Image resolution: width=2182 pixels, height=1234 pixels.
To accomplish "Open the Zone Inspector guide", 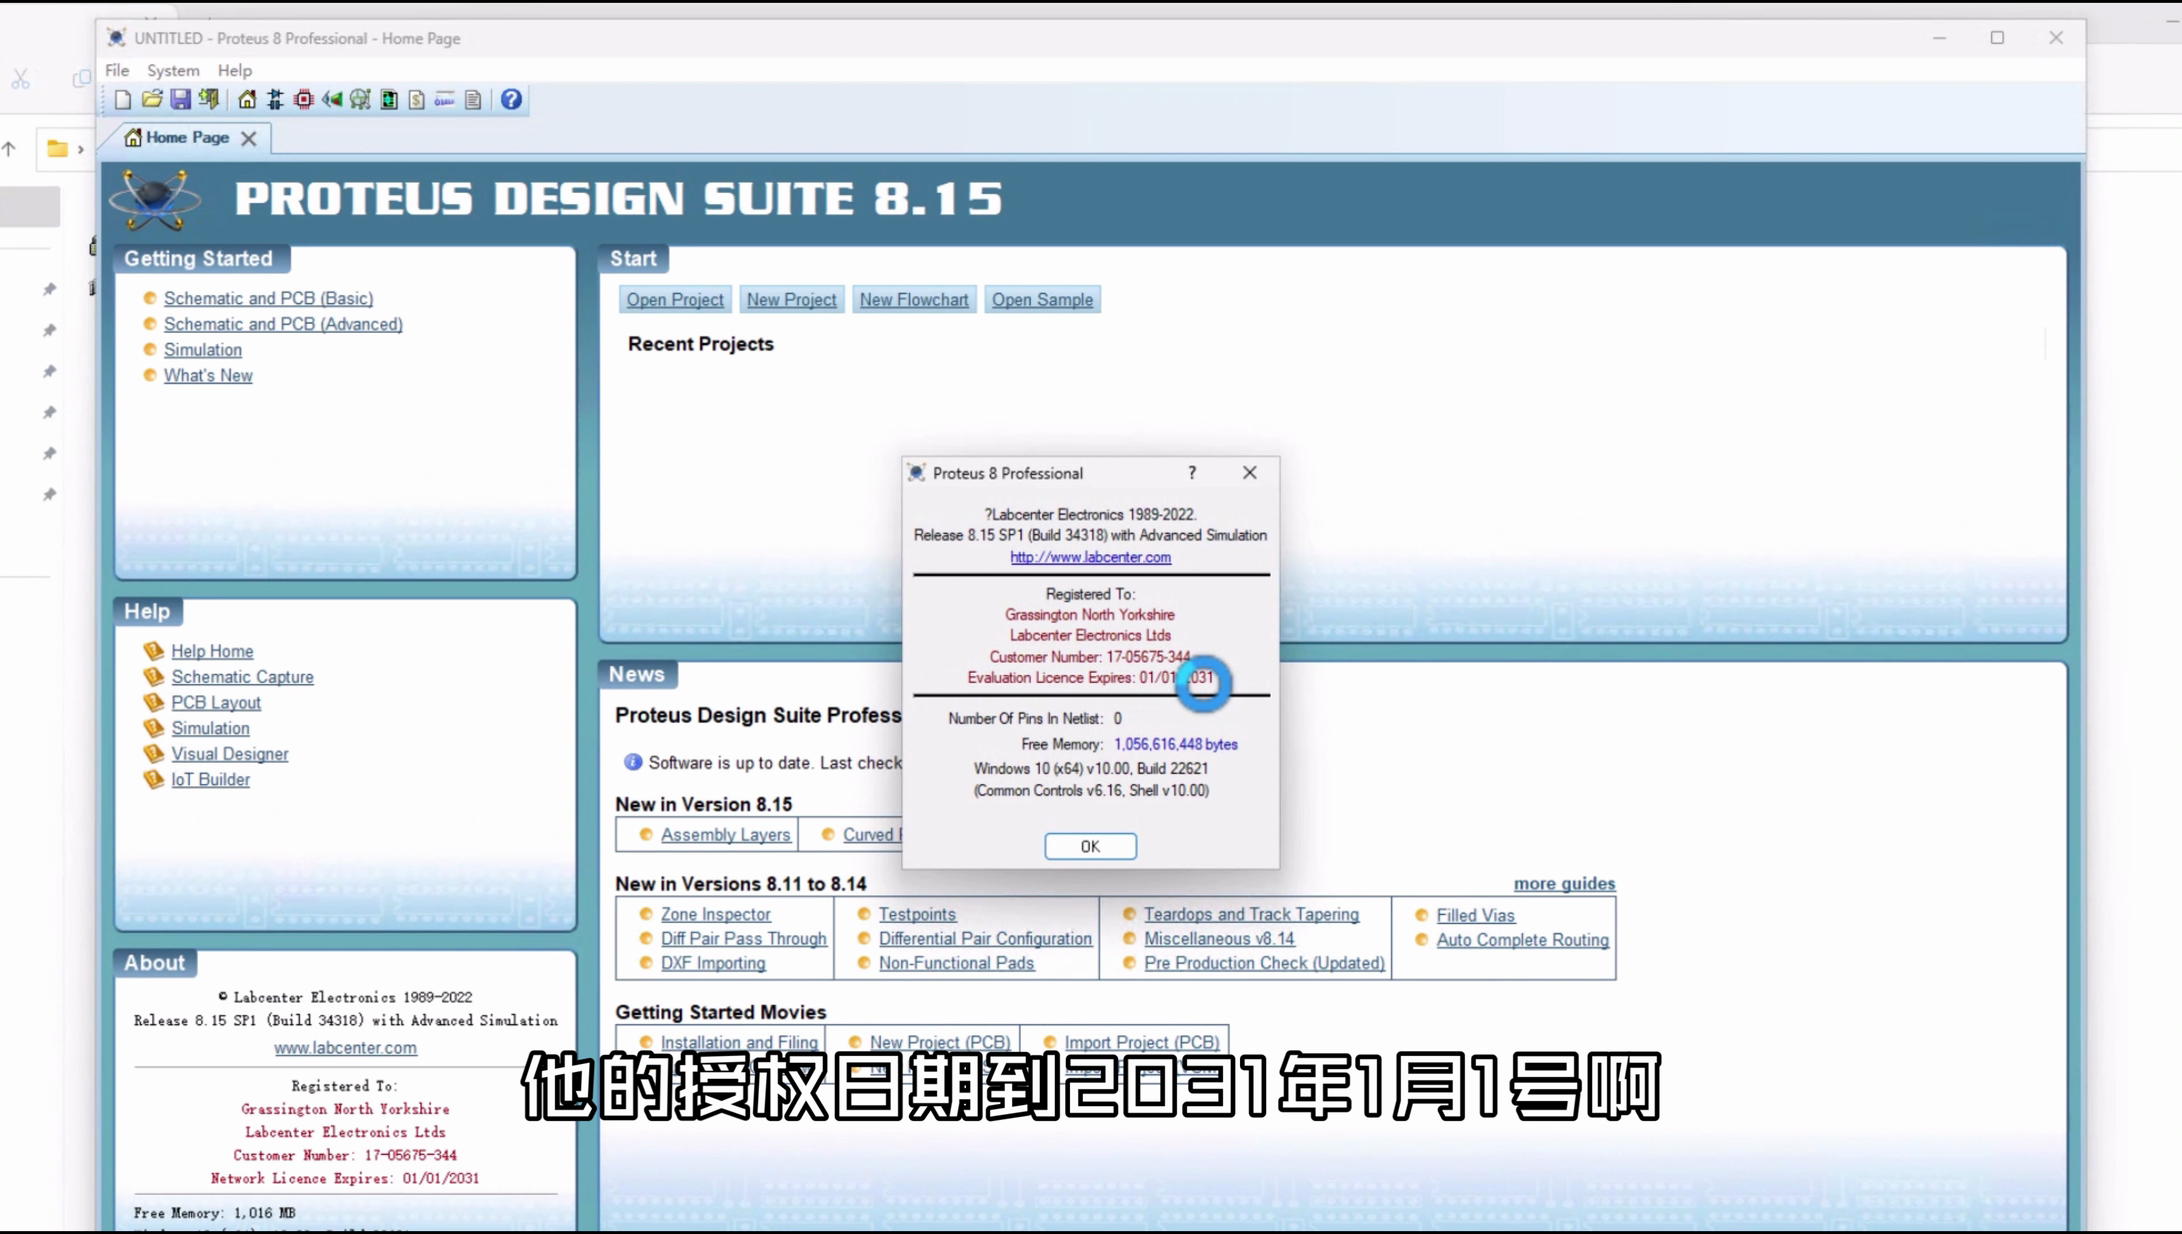I will 715,914.
